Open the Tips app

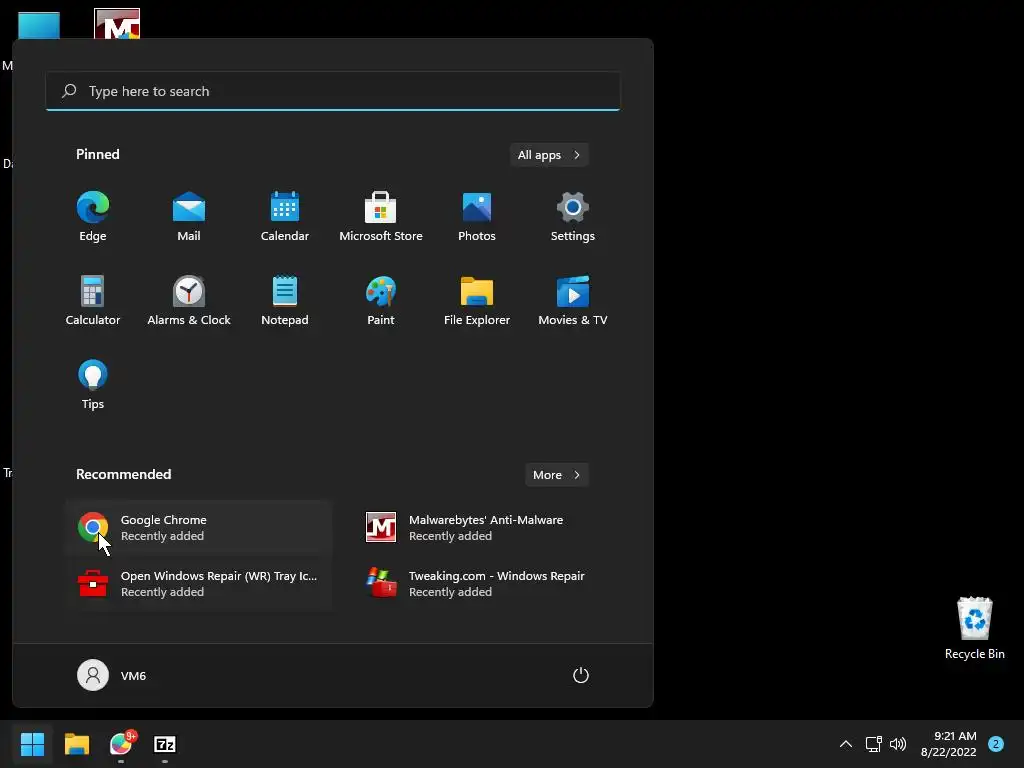coord(93,385)
